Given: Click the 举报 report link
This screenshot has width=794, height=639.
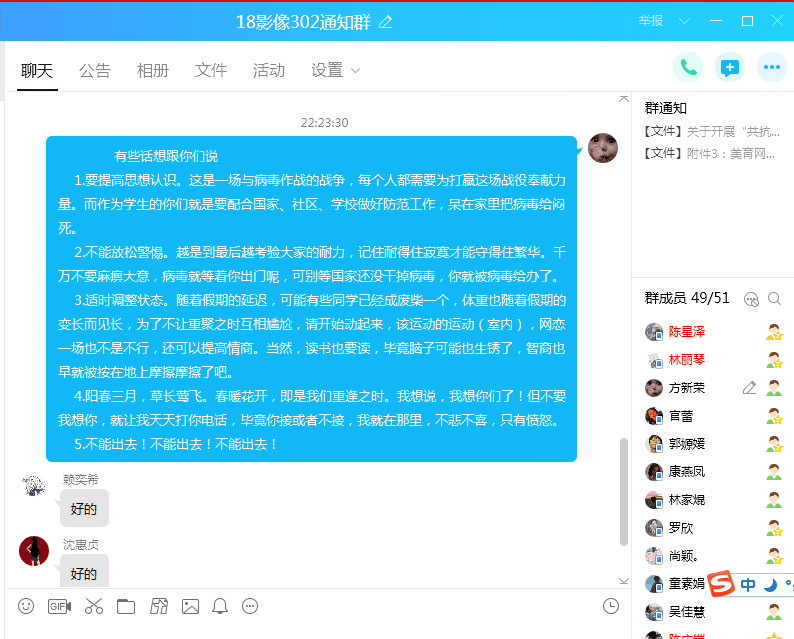Looking at the screenshot, I should [x=651, y=21].
